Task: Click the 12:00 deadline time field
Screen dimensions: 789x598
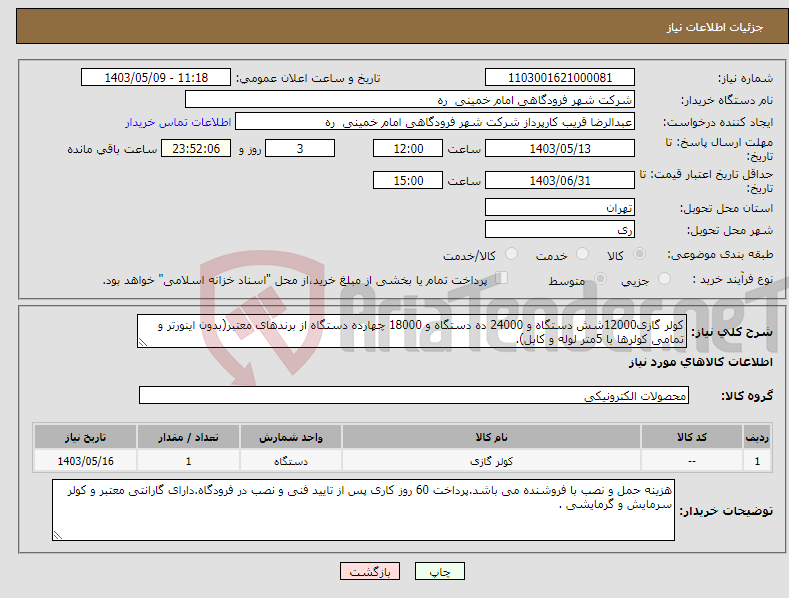Action: pos(408,148)
